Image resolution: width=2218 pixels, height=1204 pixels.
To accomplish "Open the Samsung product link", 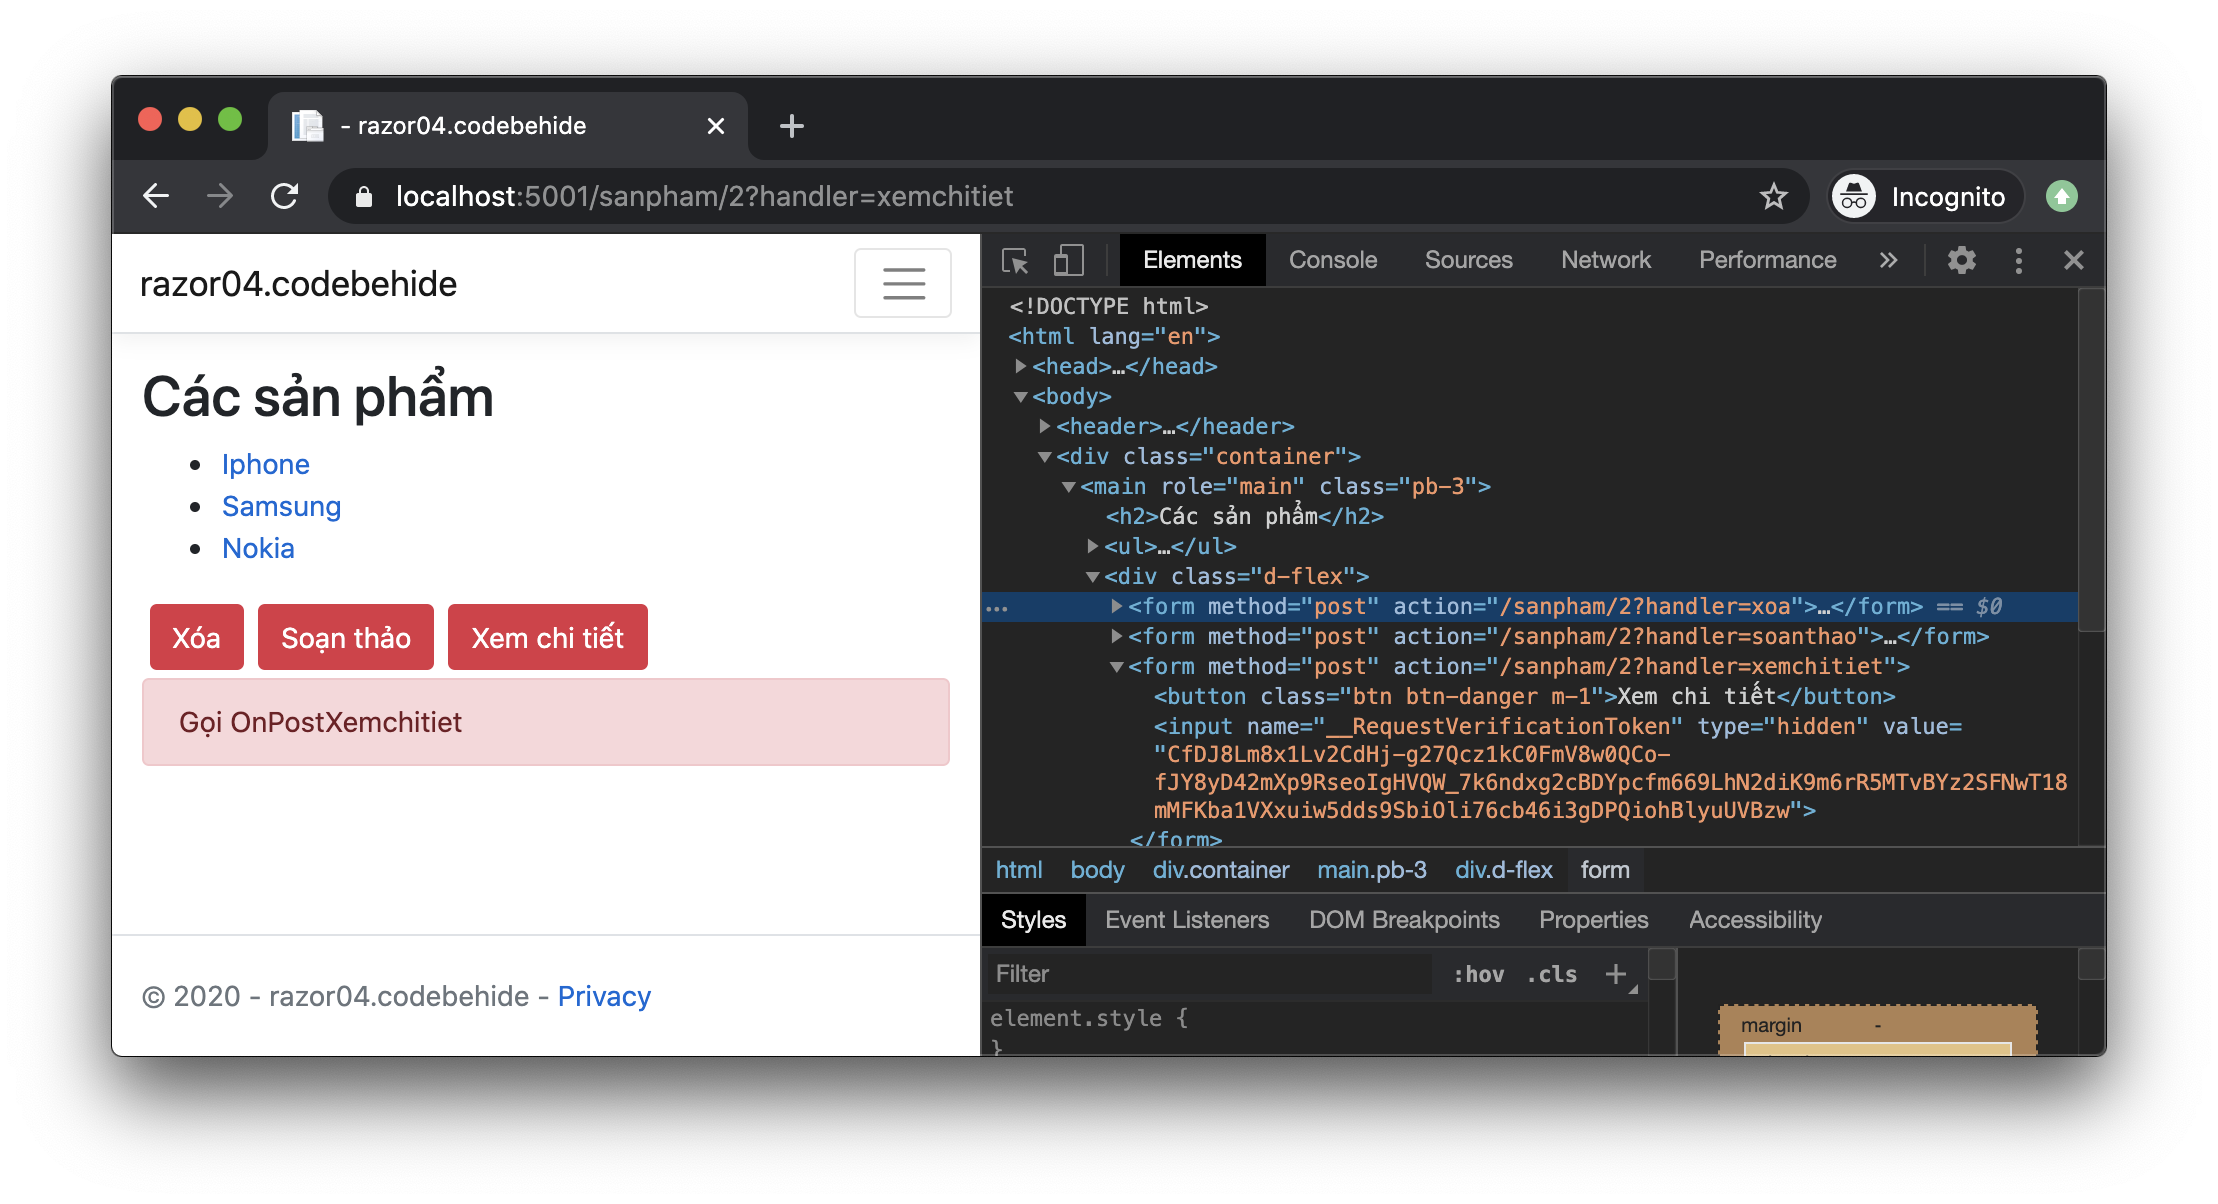I will pos(281,506).
